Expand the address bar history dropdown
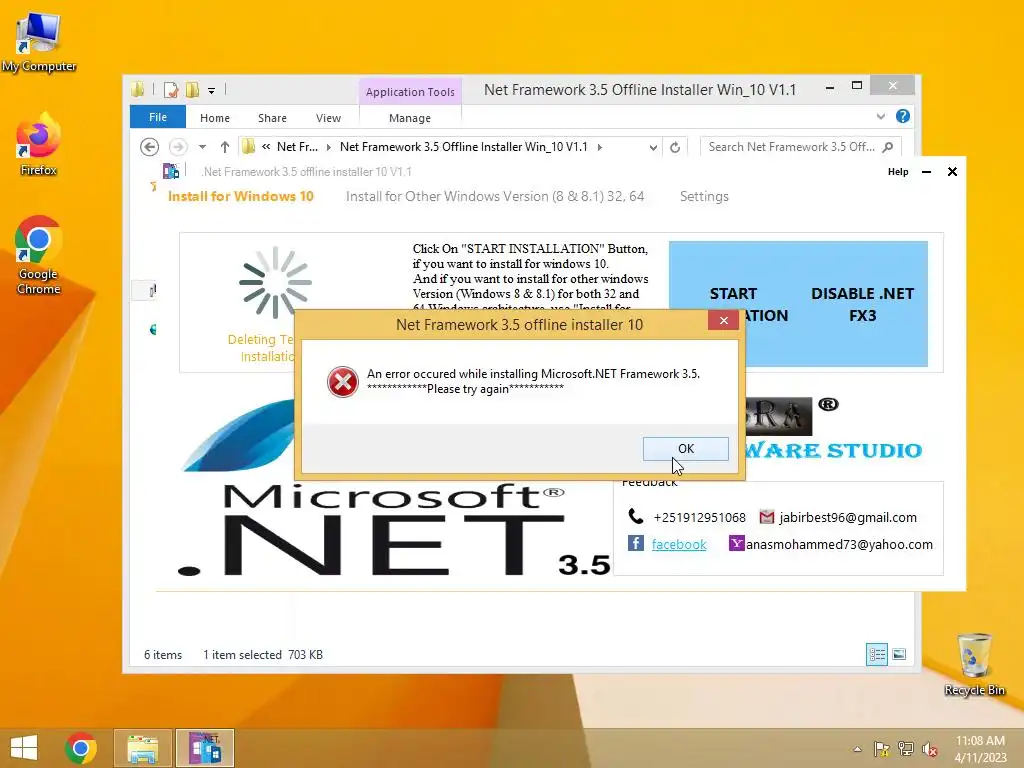The height and width of the screenshot is (768, 1024). (x=653, y=148)
